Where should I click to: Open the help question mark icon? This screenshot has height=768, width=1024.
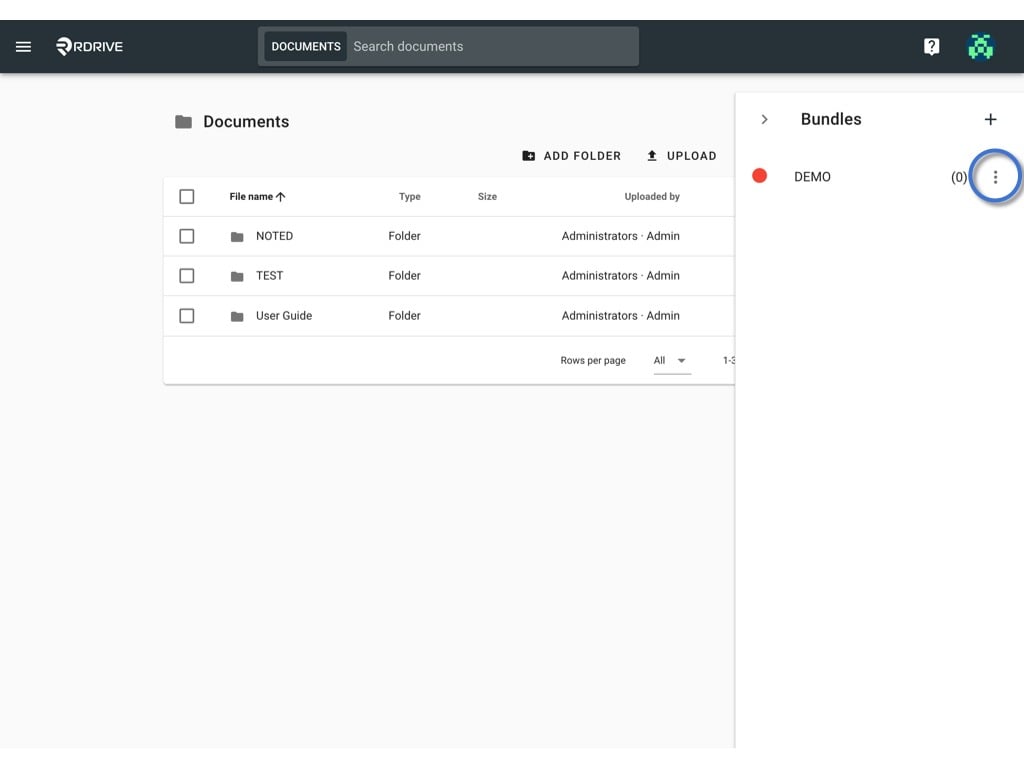pyautogui.click(x=931, y=46)
